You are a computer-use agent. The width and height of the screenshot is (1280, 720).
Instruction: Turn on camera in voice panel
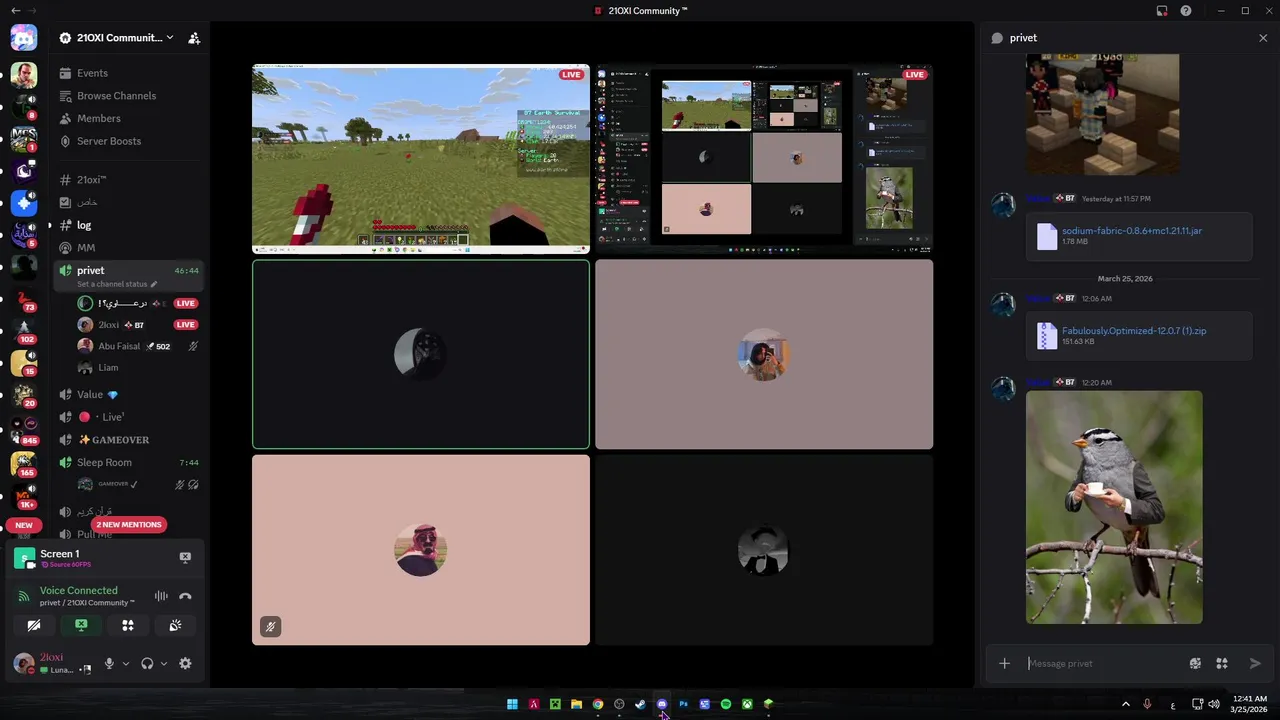34,625
